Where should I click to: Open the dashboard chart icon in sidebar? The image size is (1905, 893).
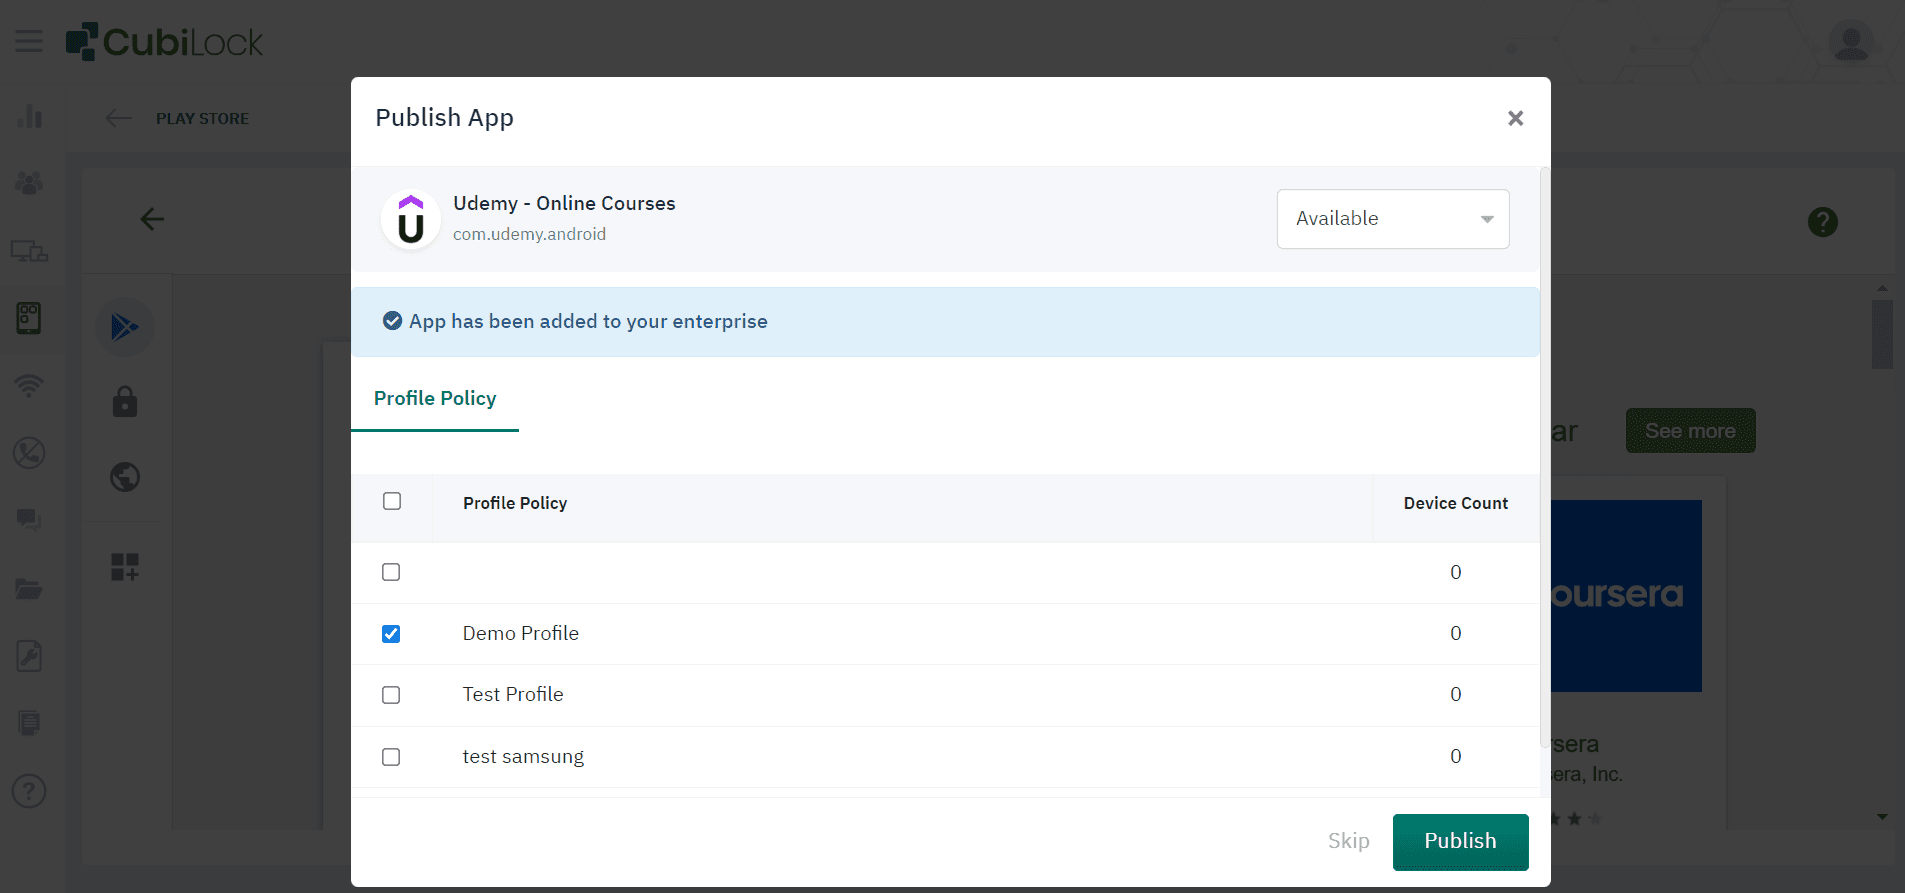pos(29,116)
